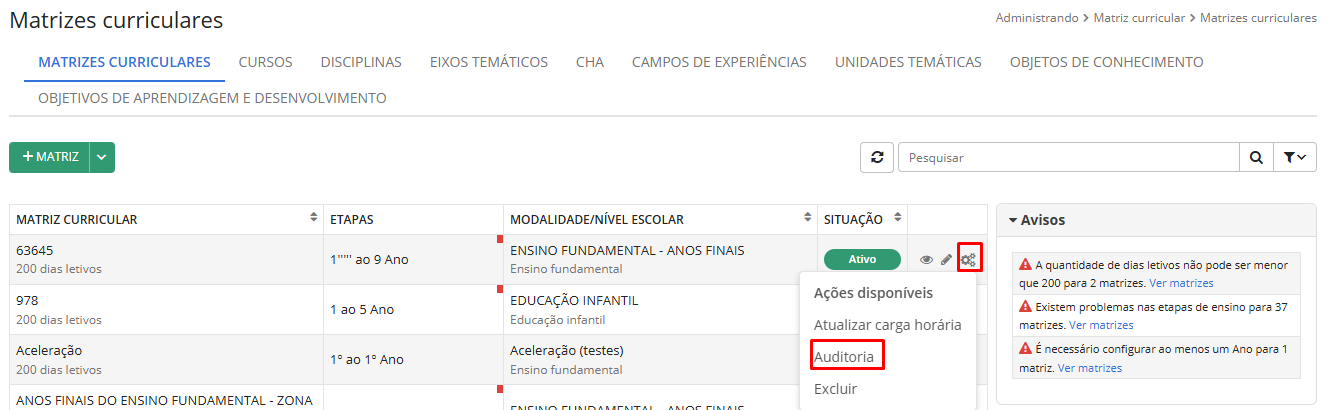Viewport: 1325px width, 410px height.
Task: Open Objetivos de Aprendizagem e Desenvolvimento tab
Action: coord(212,98)
